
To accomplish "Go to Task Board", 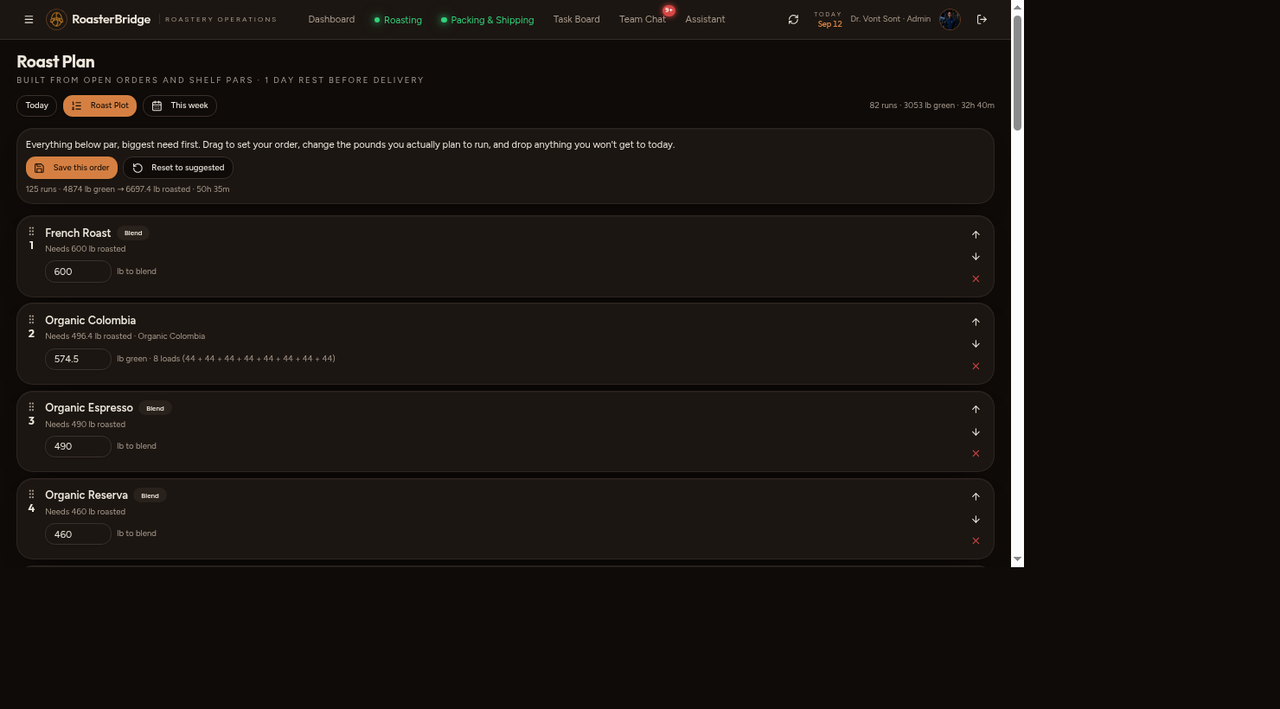I will pyautogui.click(x=576, y=19).
